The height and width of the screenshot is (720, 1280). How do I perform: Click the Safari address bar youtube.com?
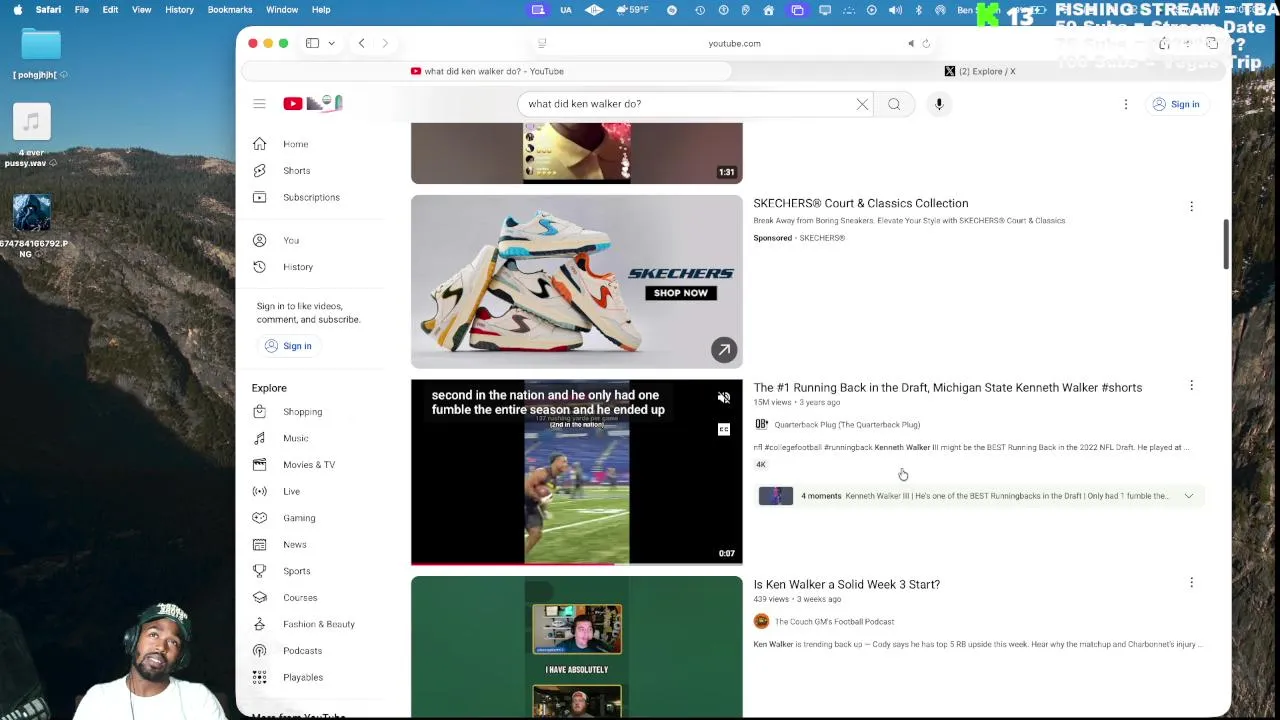[734, 43]
